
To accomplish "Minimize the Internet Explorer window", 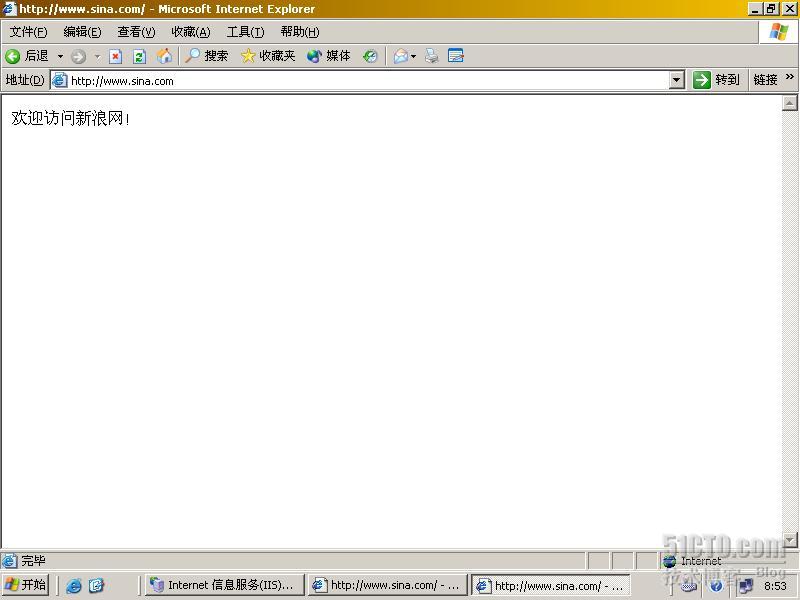I will [755, 9].
